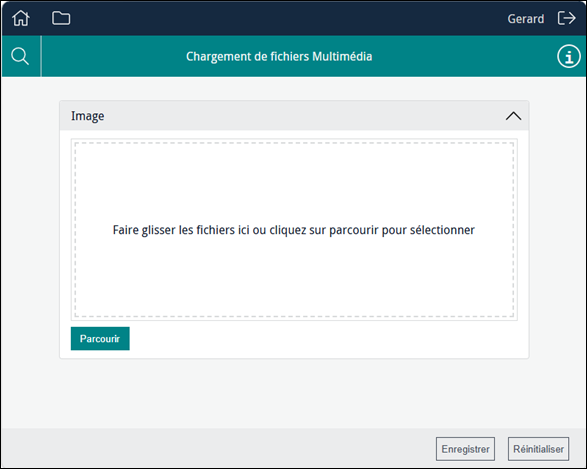This screenshot has width=587, height=469.
Task: Click the Image section header label
Action: click(x=88, y=116)
